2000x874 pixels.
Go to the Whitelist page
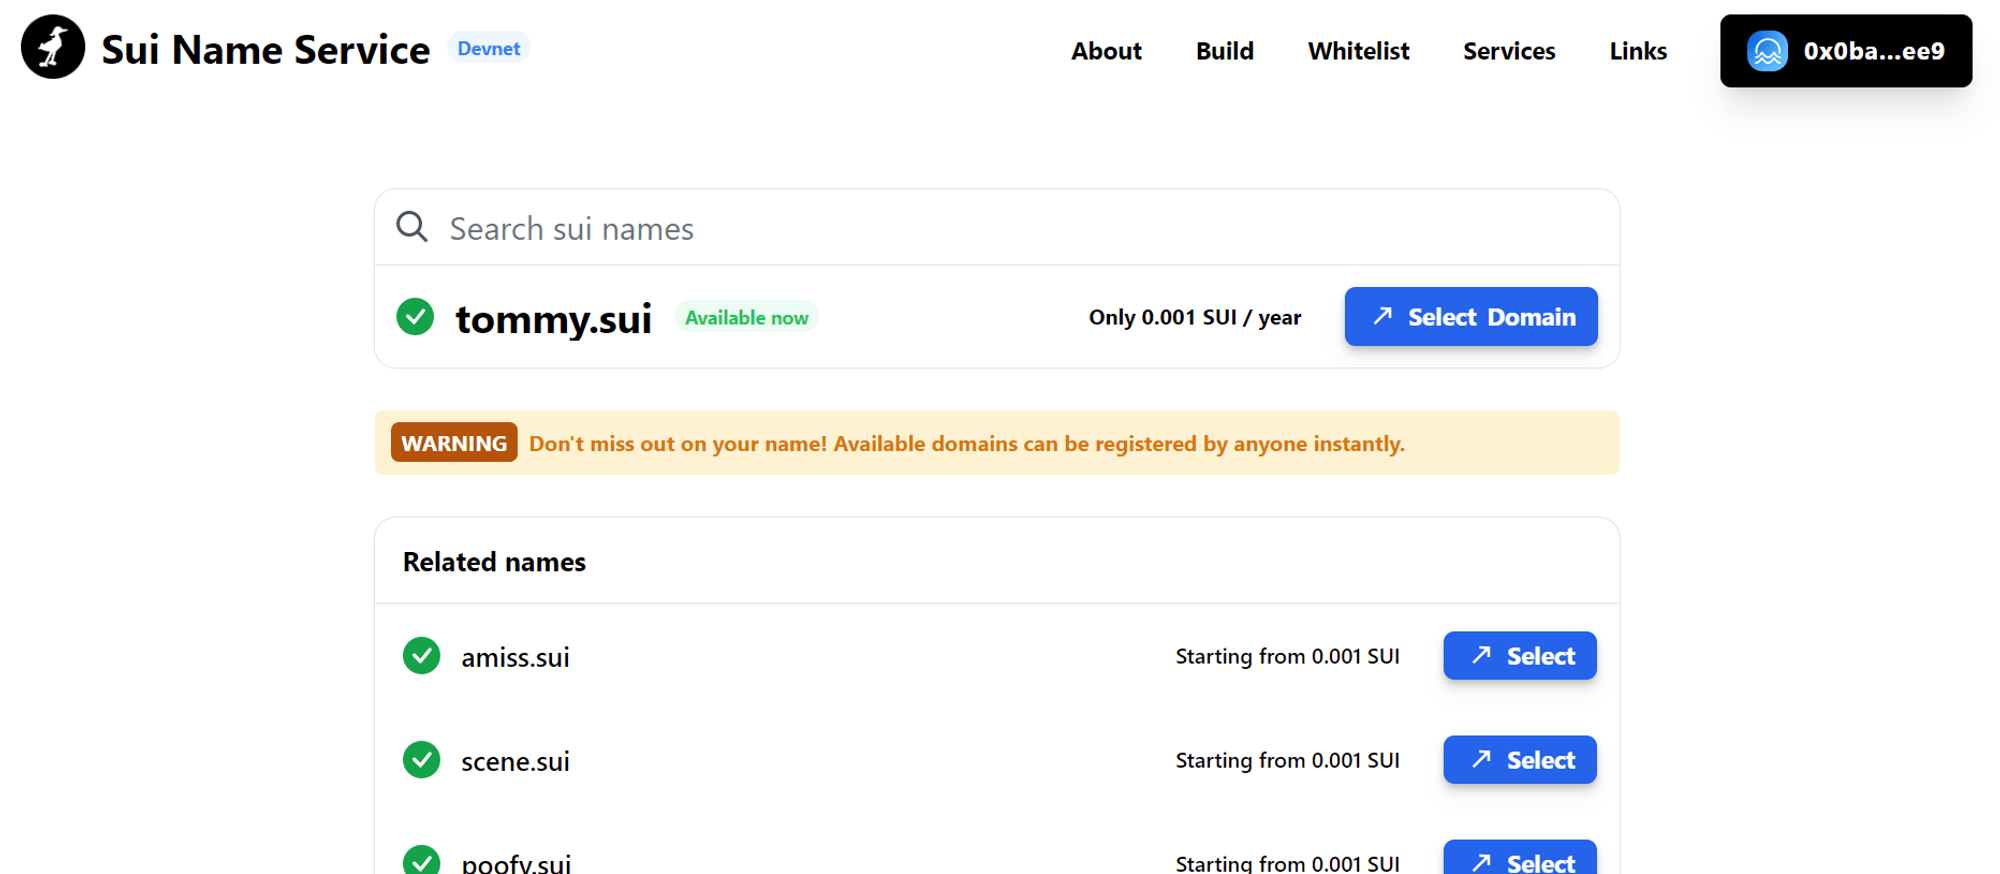point(1358,51)
